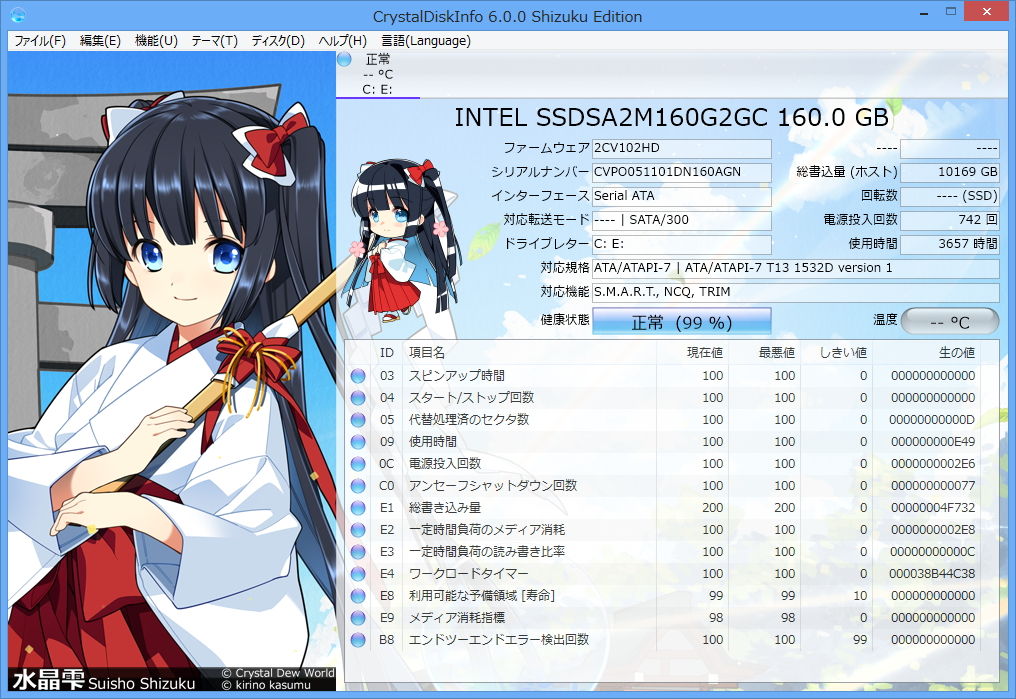Viewport: 1016px width, 699px height.
Task: Click the status orb for ID B8 row
Action: click(358, 640)
